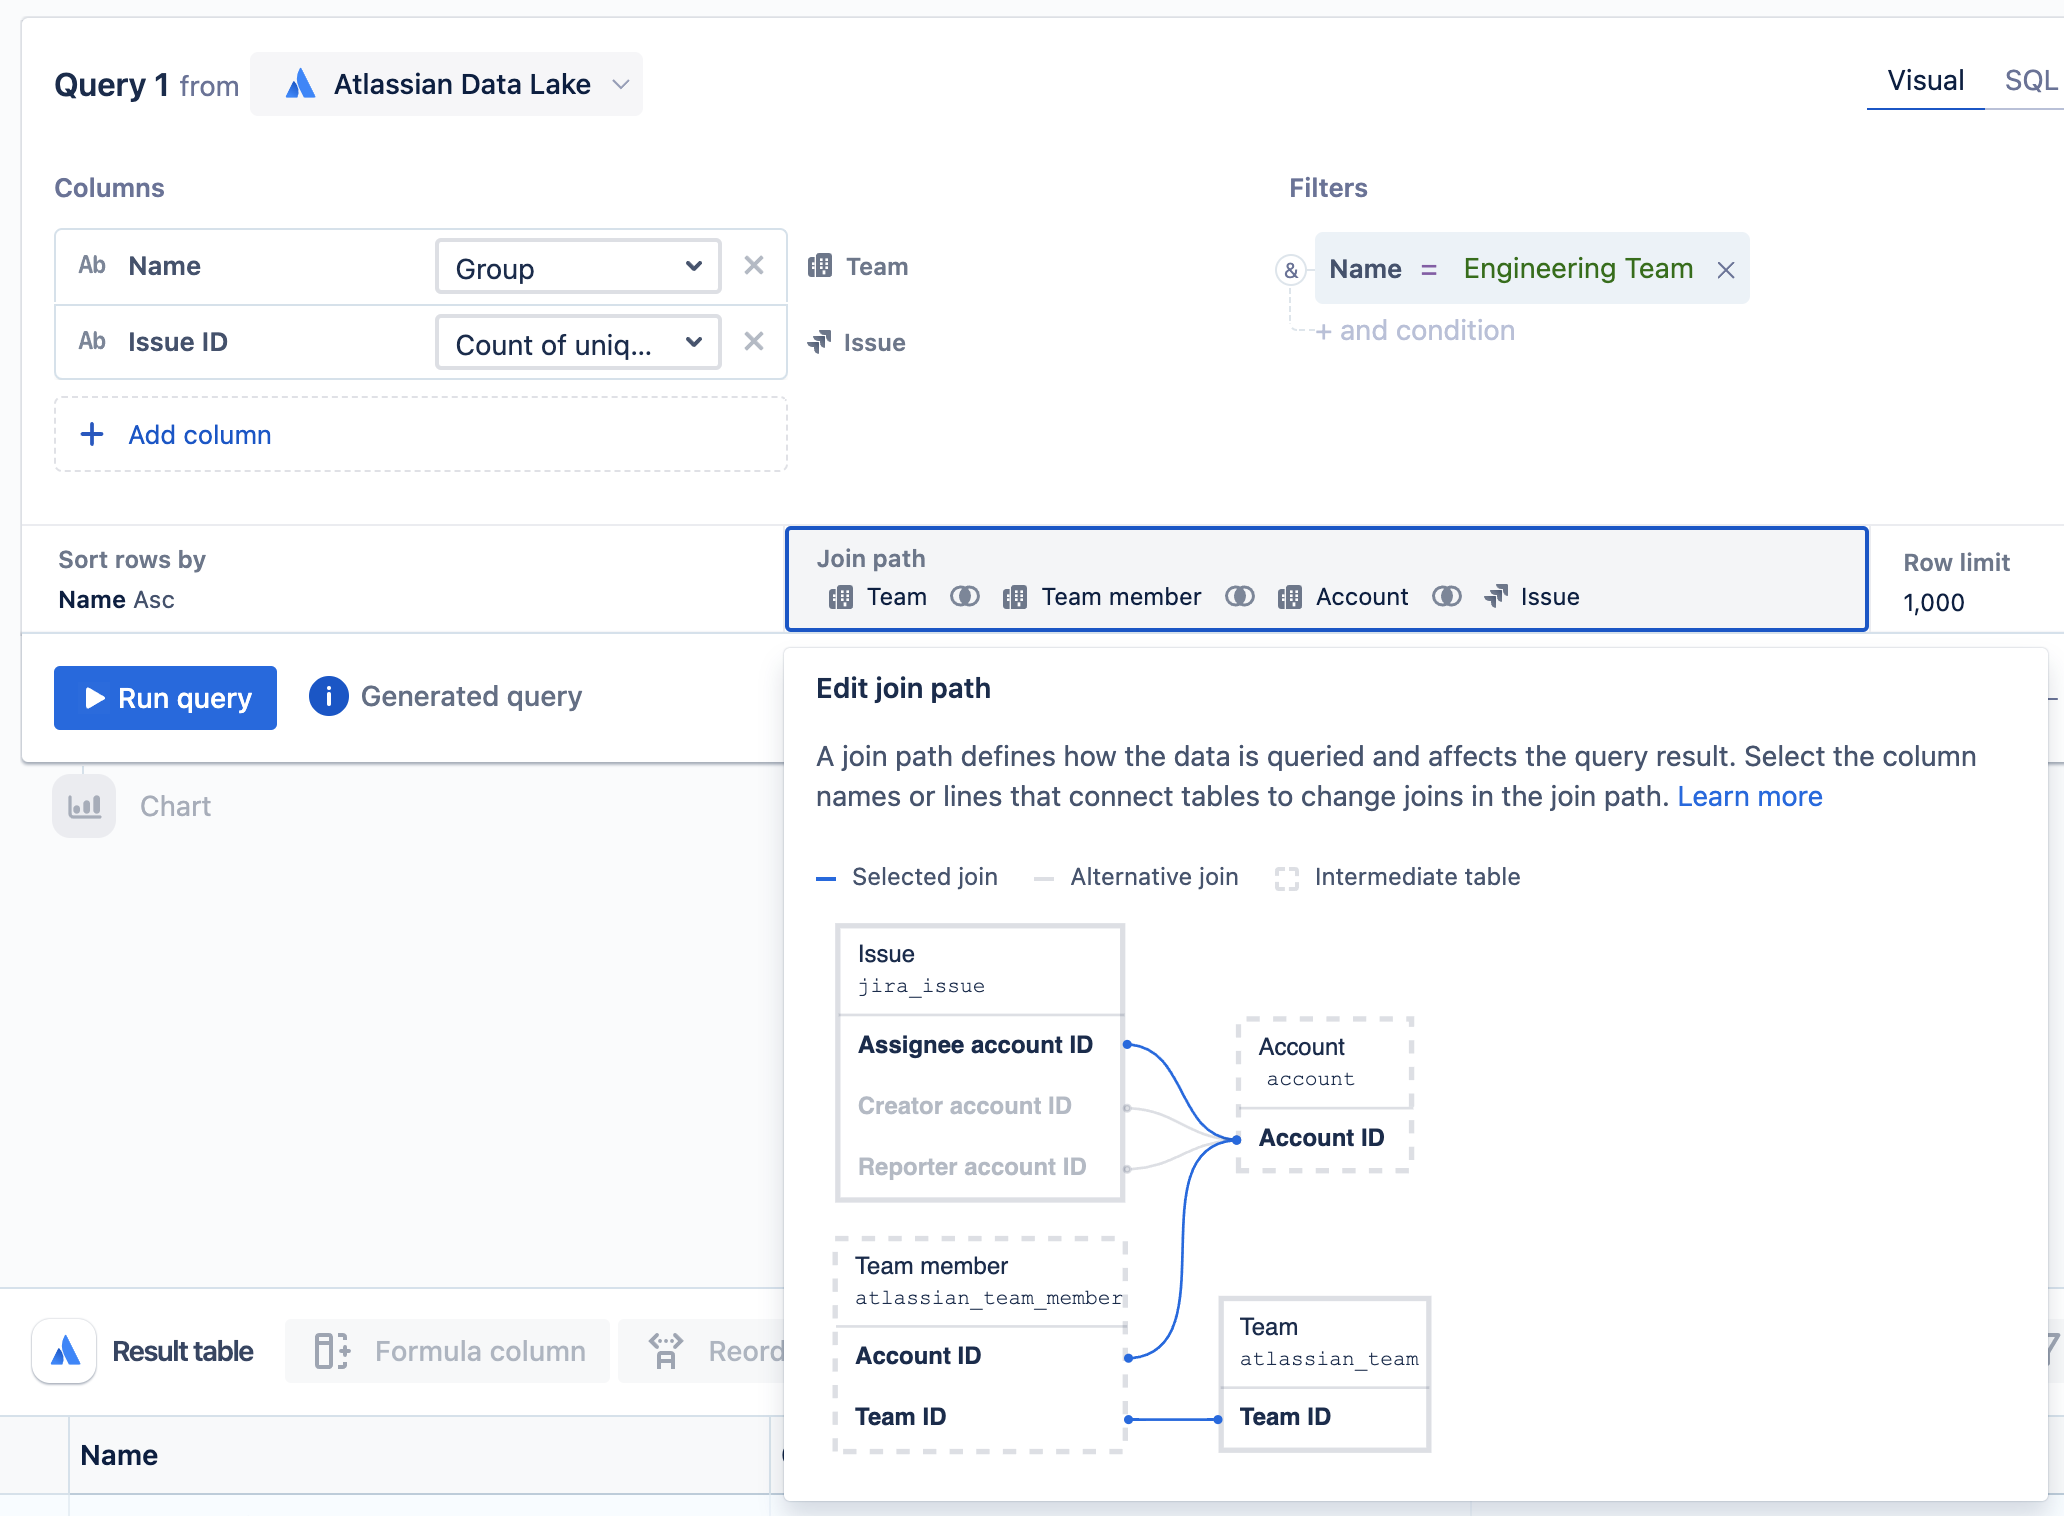This screenshot has width=2064, height=1516.
Task: Click the Result table icon
Action: (x=63, y=1351)
